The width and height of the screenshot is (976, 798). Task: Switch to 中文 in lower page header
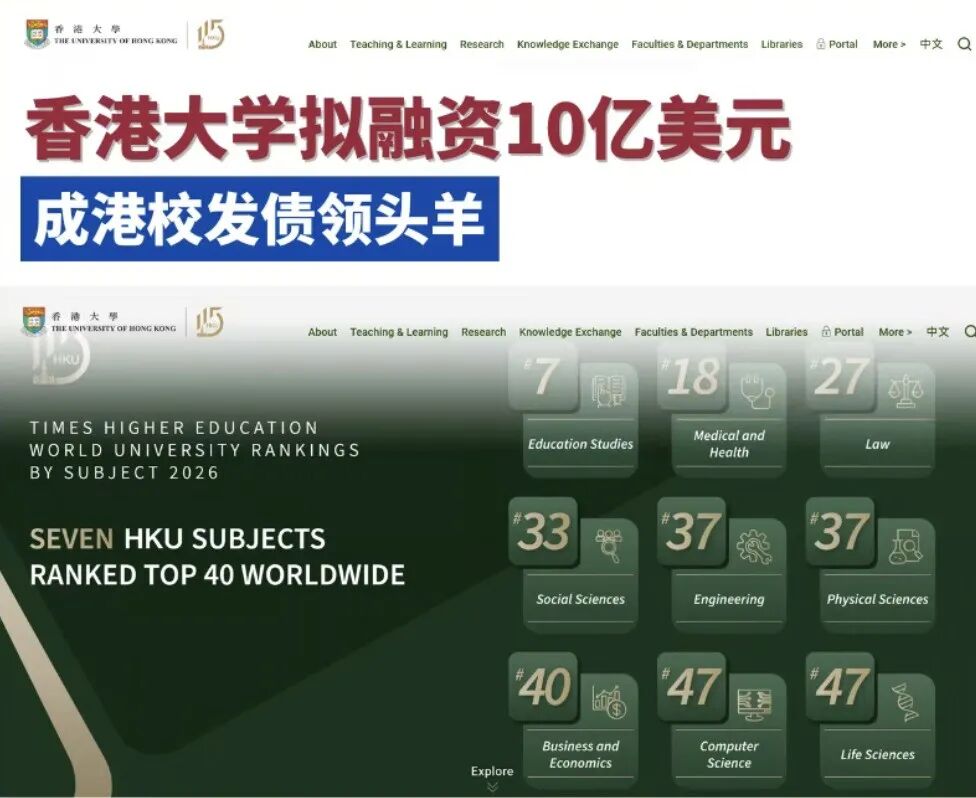[937, 331]
